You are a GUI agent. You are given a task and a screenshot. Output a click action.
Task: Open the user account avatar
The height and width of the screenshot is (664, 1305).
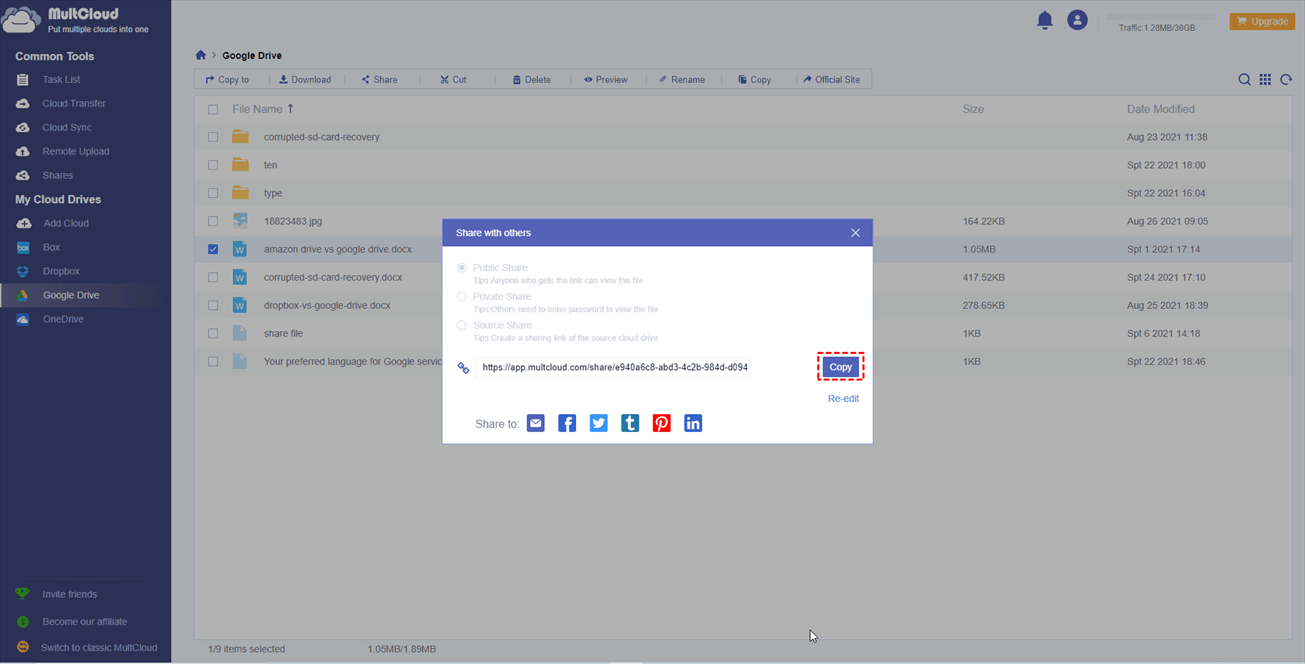[1077, 20]
